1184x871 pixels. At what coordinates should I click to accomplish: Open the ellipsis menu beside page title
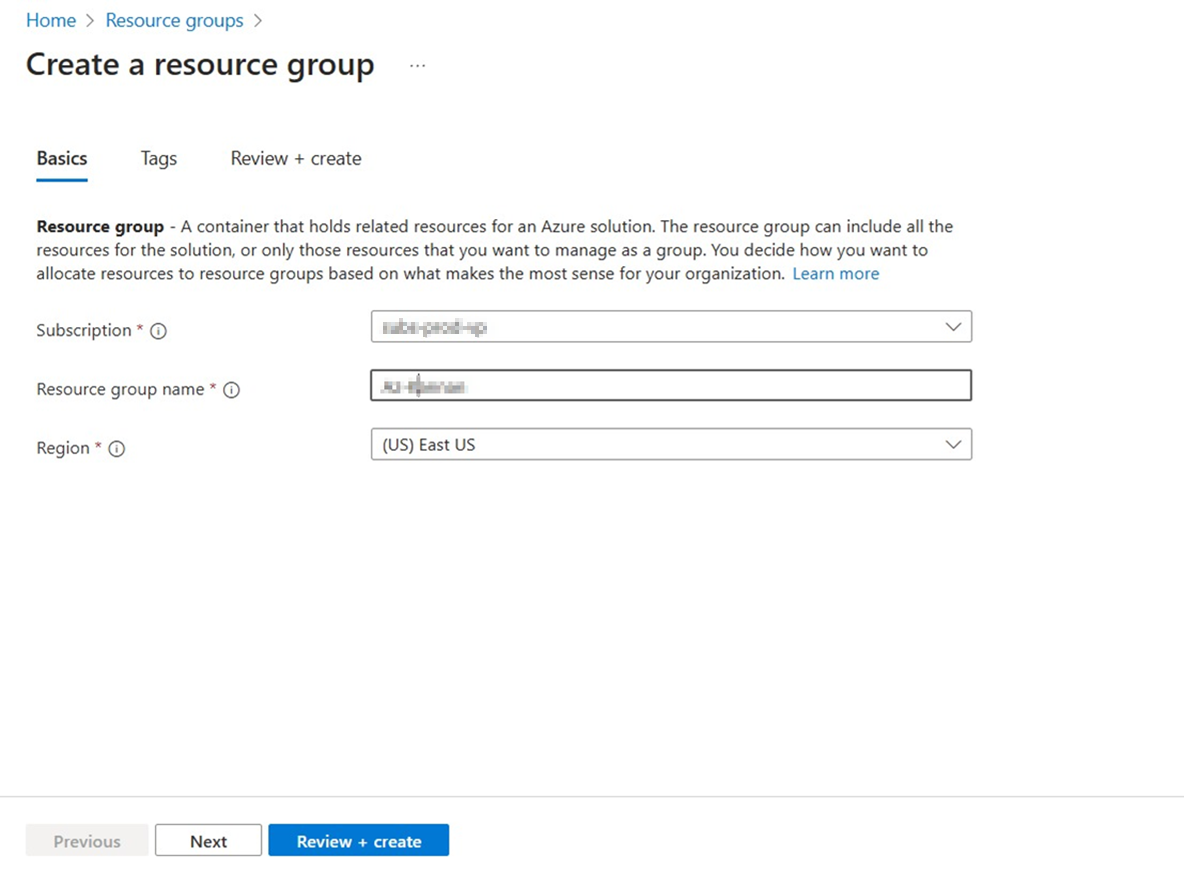coord(418,66)
